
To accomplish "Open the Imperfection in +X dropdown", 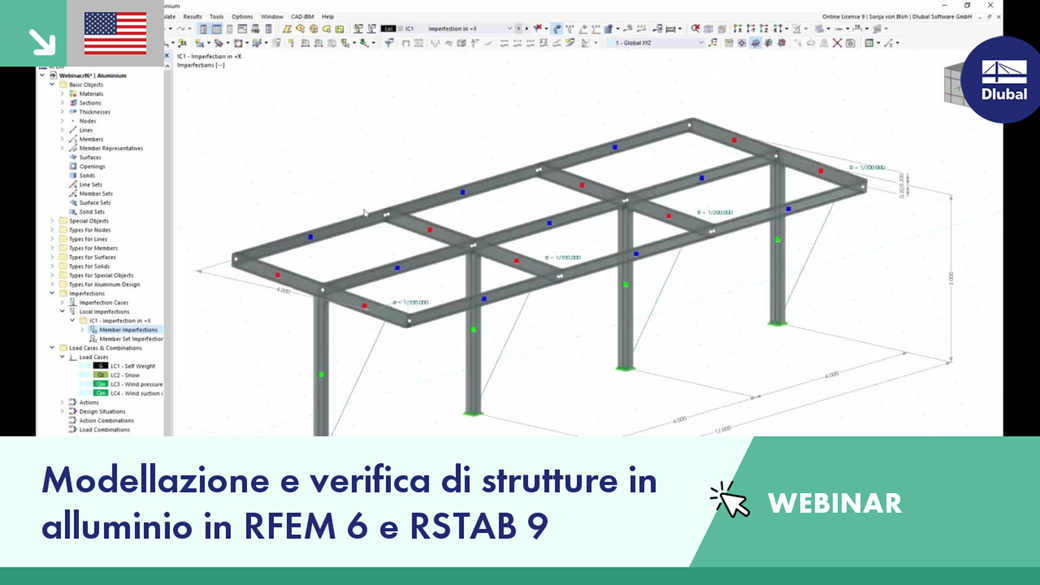I will point(511,28).
